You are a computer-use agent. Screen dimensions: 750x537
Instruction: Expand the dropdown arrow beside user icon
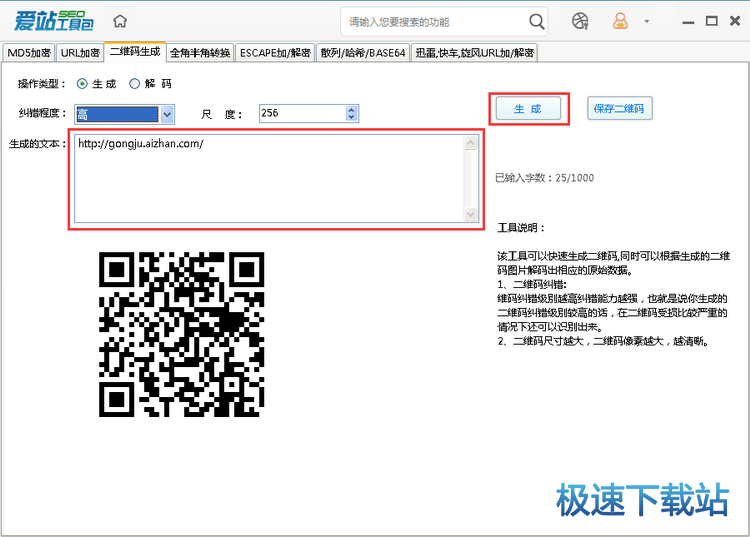click(x=647, y=21)
